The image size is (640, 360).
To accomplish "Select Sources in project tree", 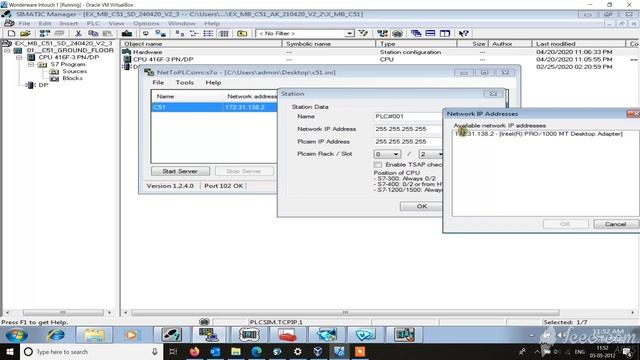I will coord(75,71).
